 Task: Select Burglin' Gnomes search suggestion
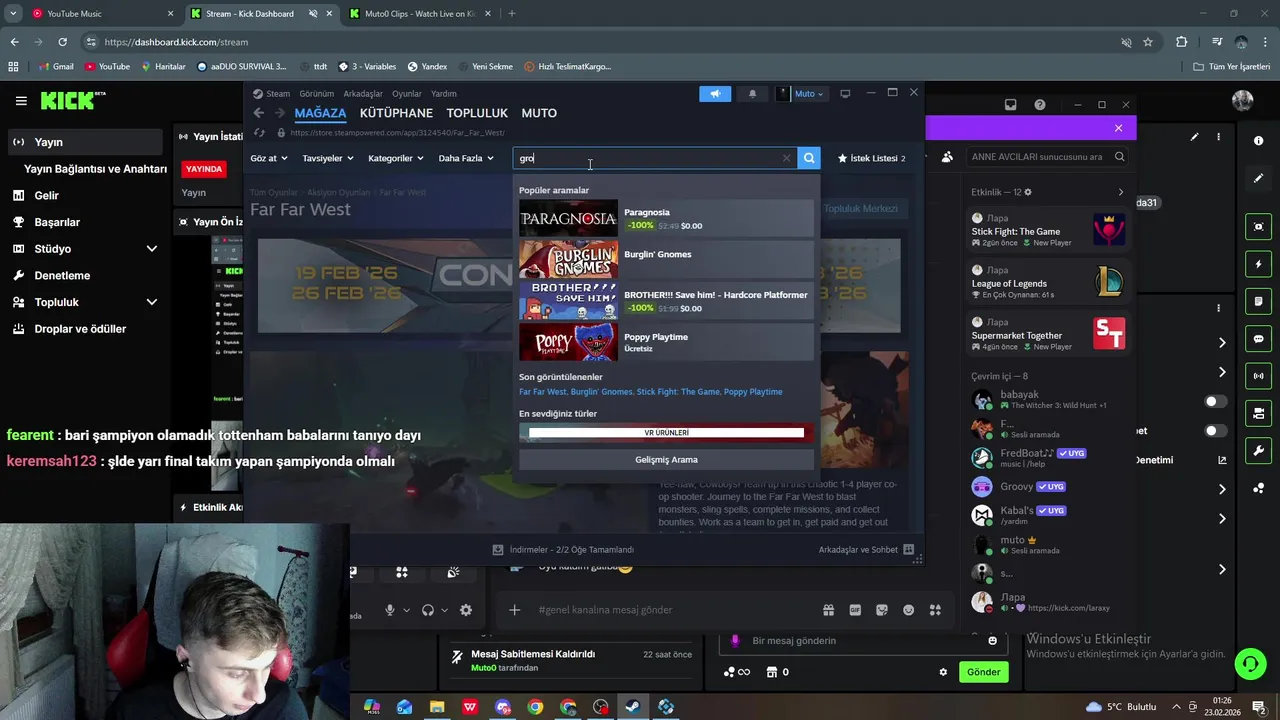pyautogui.click(x=666, y=260)
